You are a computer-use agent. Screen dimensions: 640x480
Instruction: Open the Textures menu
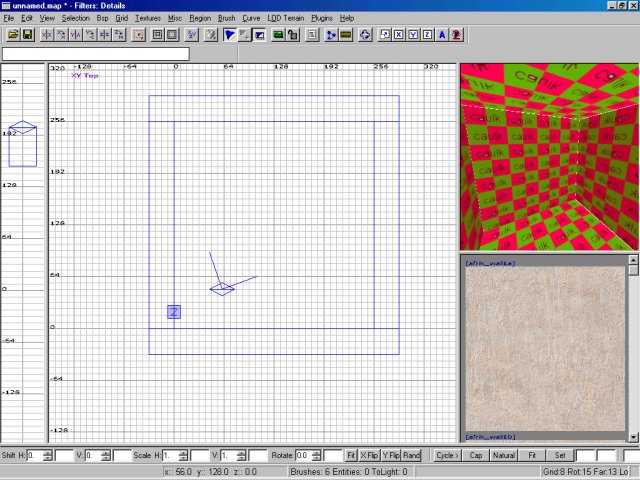(147, 18)
